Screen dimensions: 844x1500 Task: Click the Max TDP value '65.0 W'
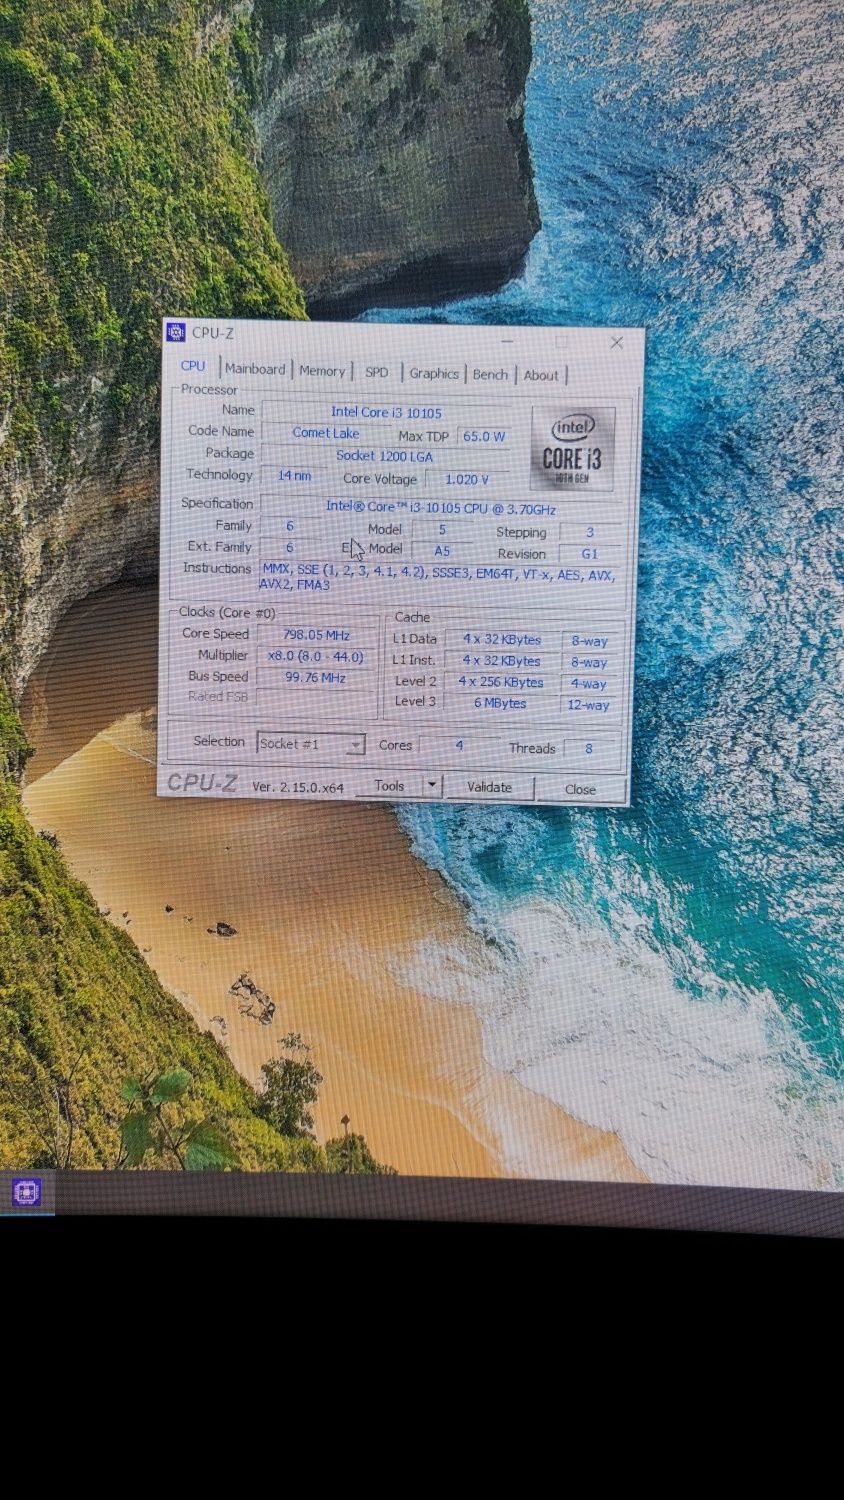point(484,436)
